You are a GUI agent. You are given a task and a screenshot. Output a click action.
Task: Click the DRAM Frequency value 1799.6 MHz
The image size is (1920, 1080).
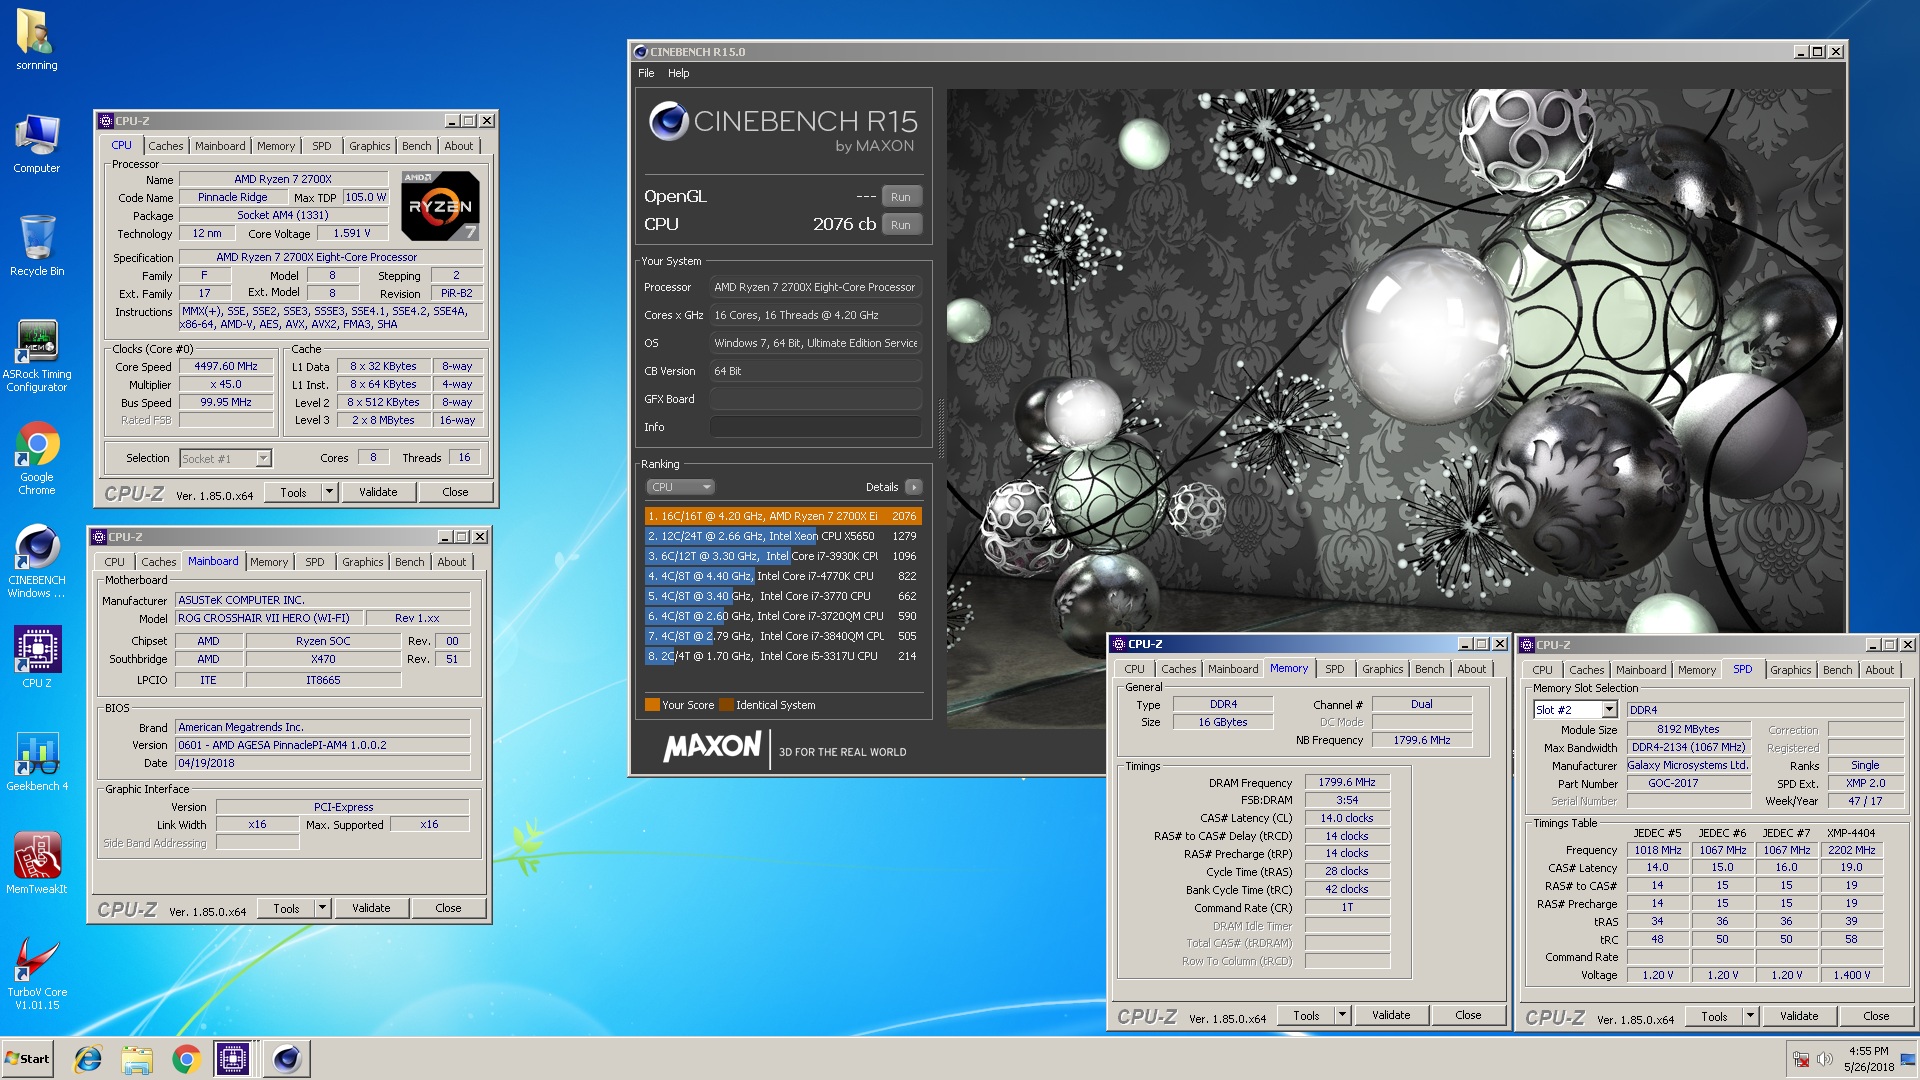[x=1347, y=783]
